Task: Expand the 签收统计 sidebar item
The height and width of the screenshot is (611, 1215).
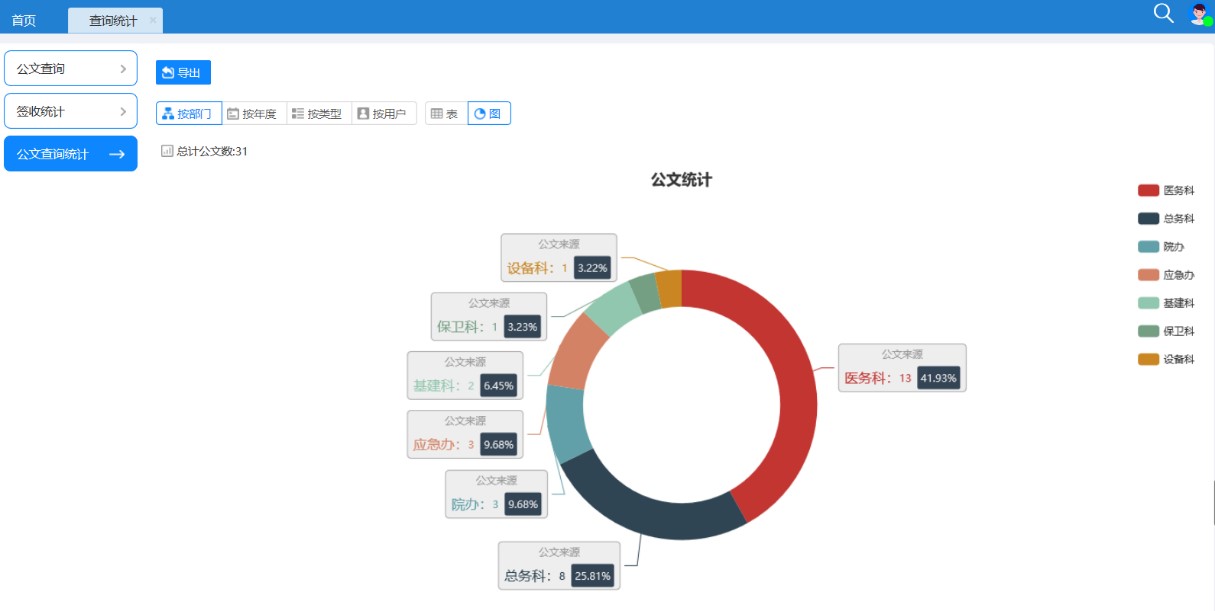Action: tap(71, 112)
